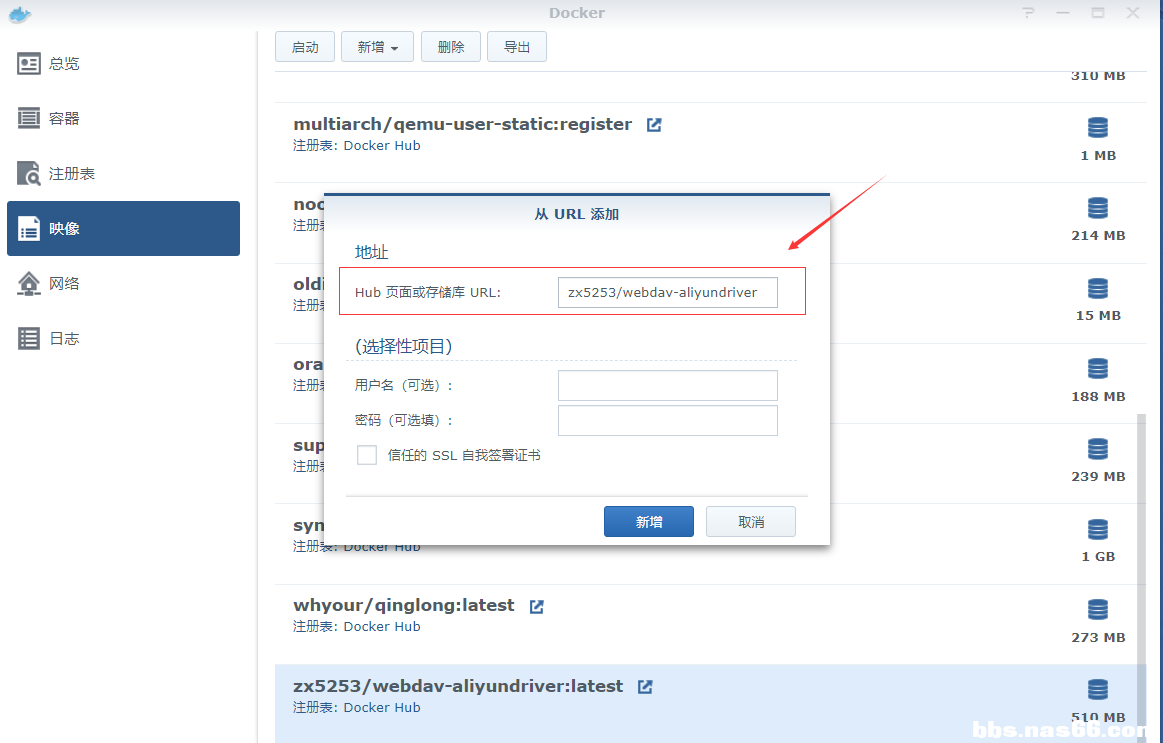
Task: Click database icon above 510 MB
Action: click(x=1098, y=690)
